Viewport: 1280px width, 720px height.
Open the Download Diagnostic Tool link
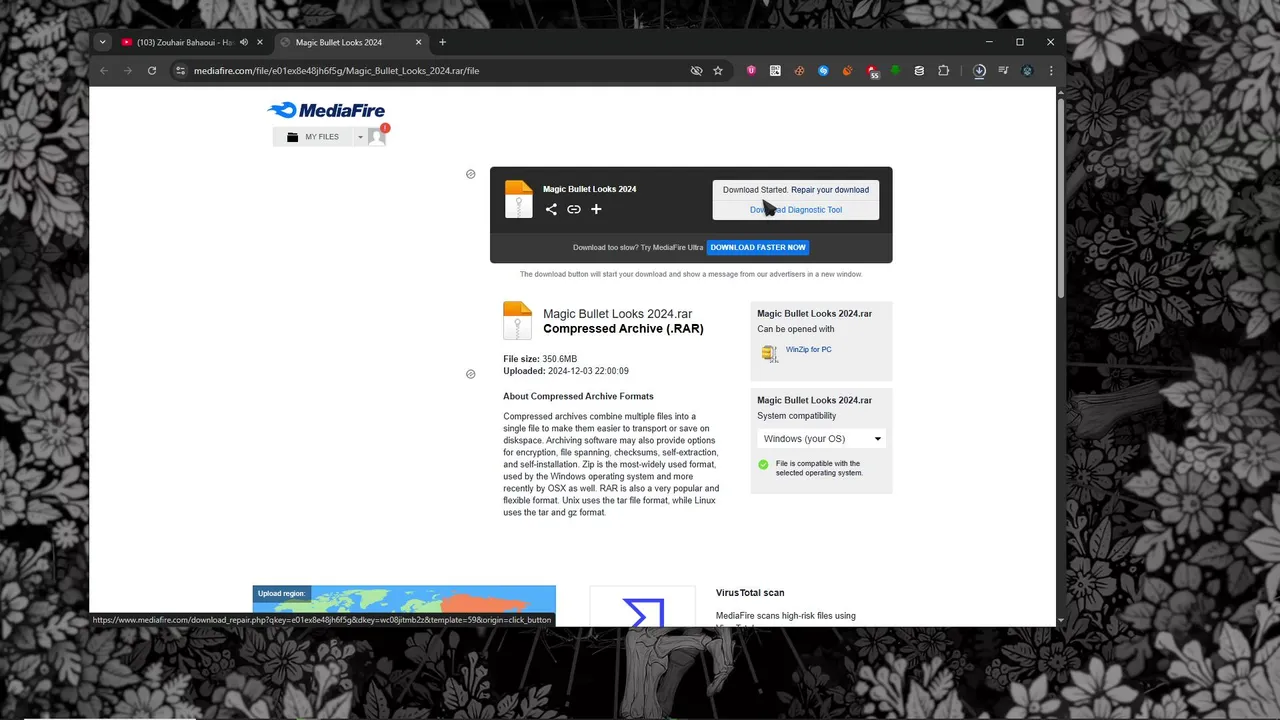click(796, 210)
